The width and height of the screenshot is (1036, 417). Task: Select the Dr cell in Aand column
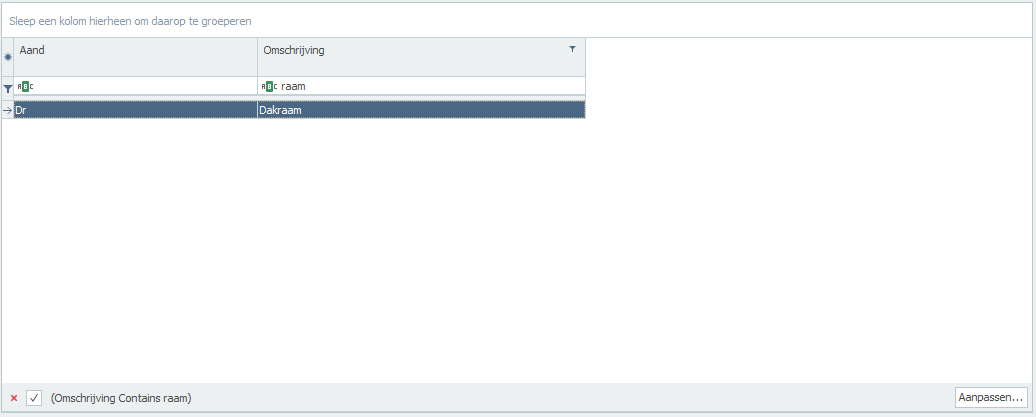[x=135, y=110]
